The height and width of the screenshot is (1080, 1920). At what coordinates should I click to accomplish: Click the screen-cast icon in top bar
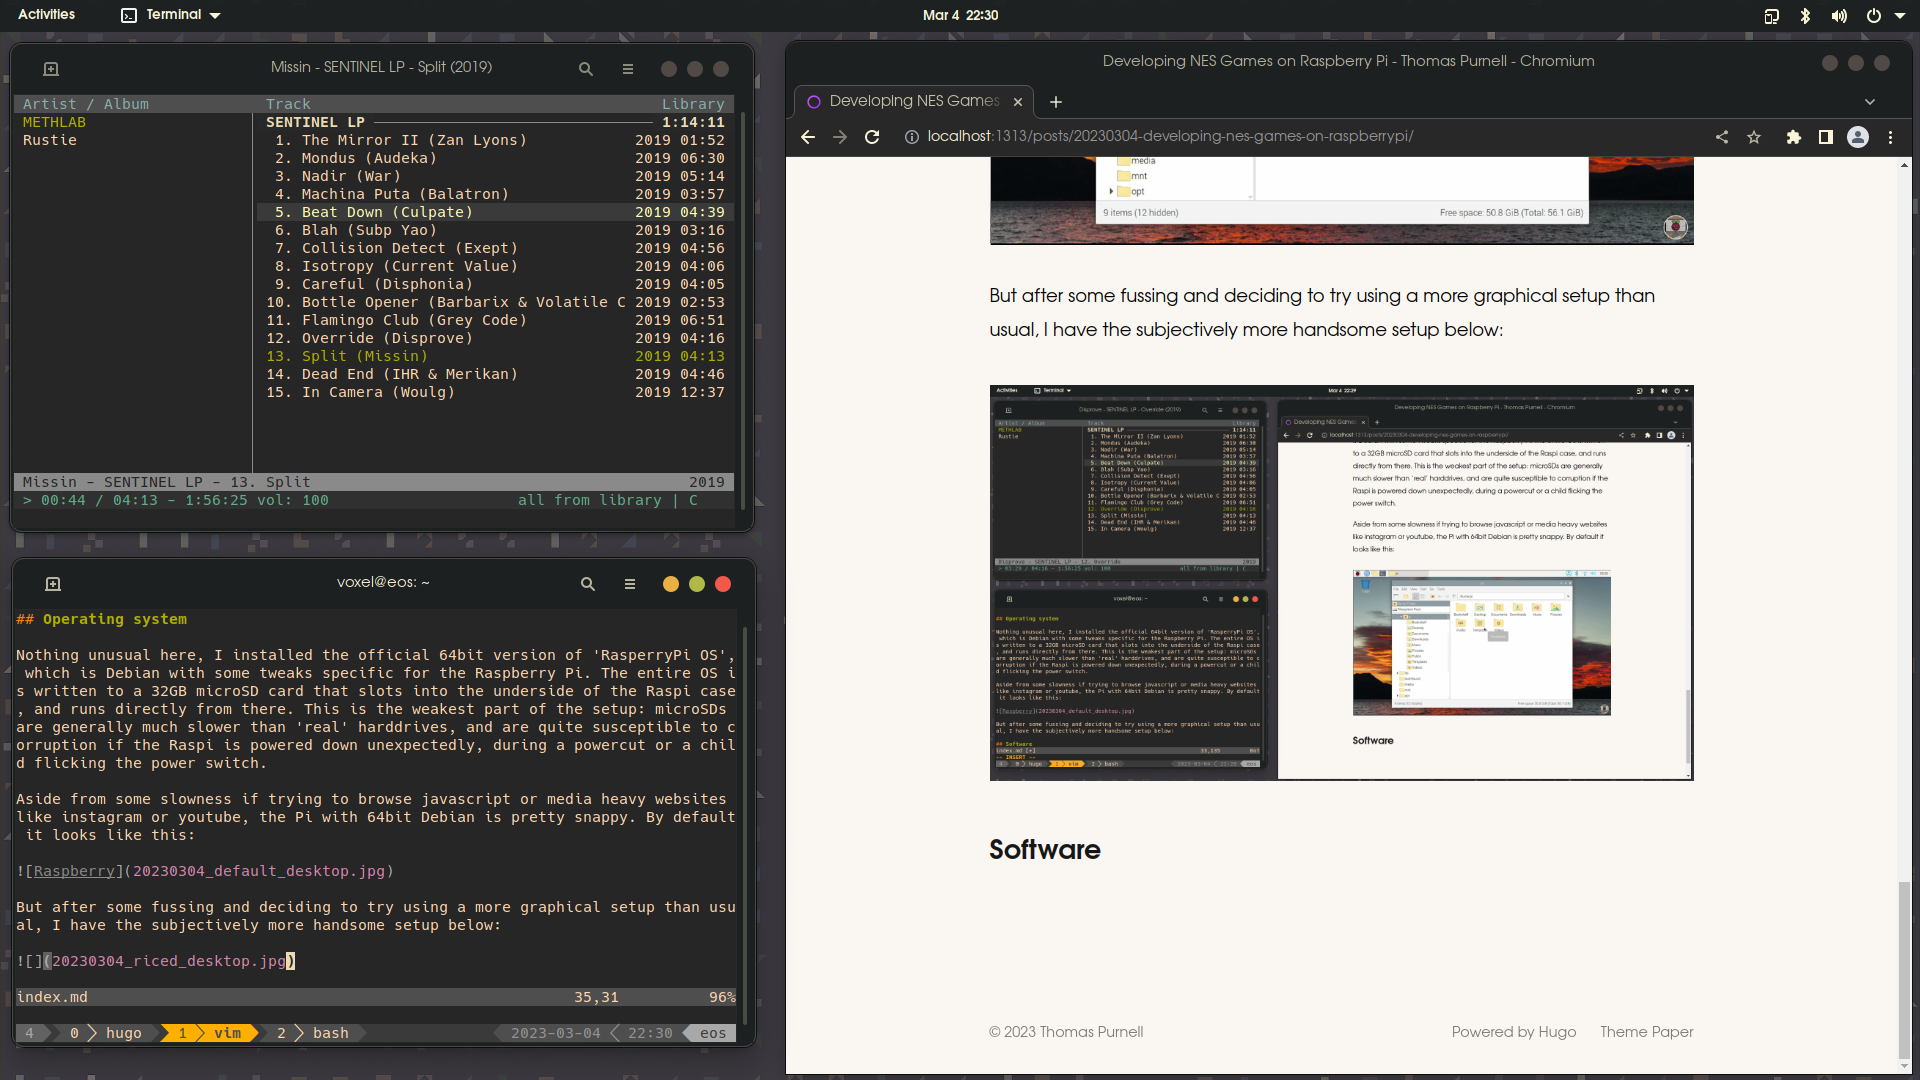1772,16
